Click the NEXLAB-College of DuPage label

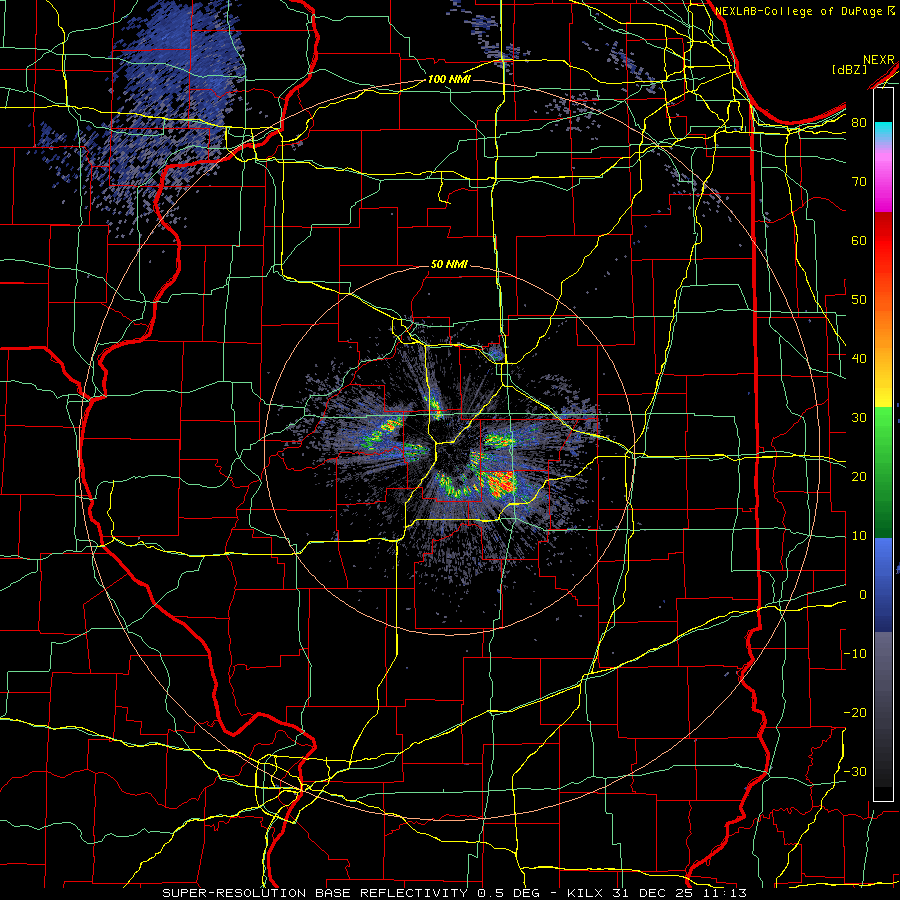[x=797, y=11]
